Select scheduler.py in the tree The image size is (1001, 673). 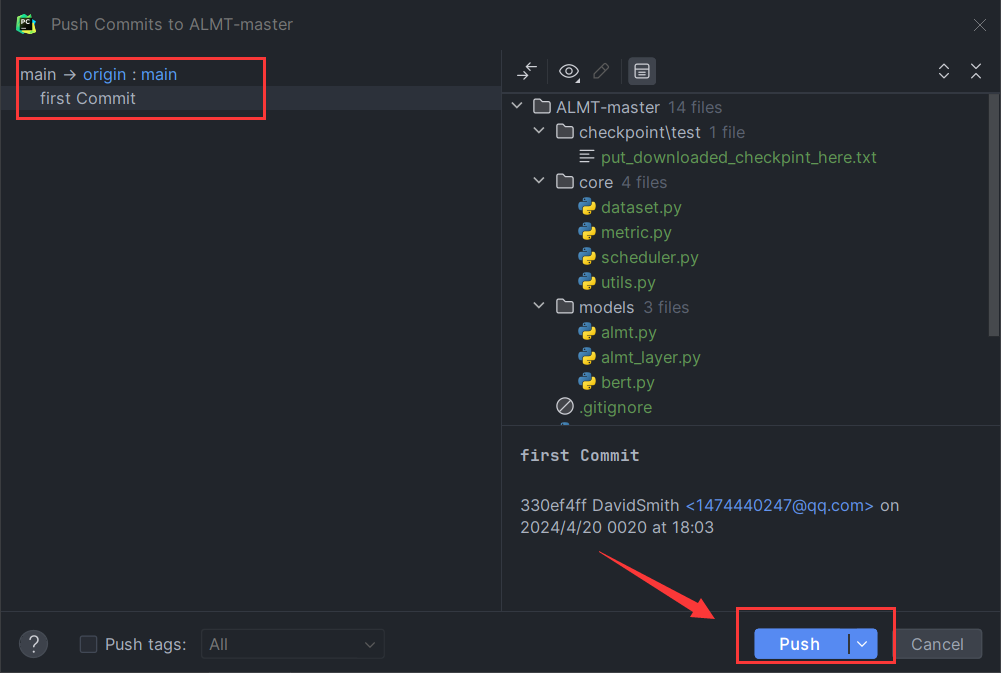tap(649, 257)
